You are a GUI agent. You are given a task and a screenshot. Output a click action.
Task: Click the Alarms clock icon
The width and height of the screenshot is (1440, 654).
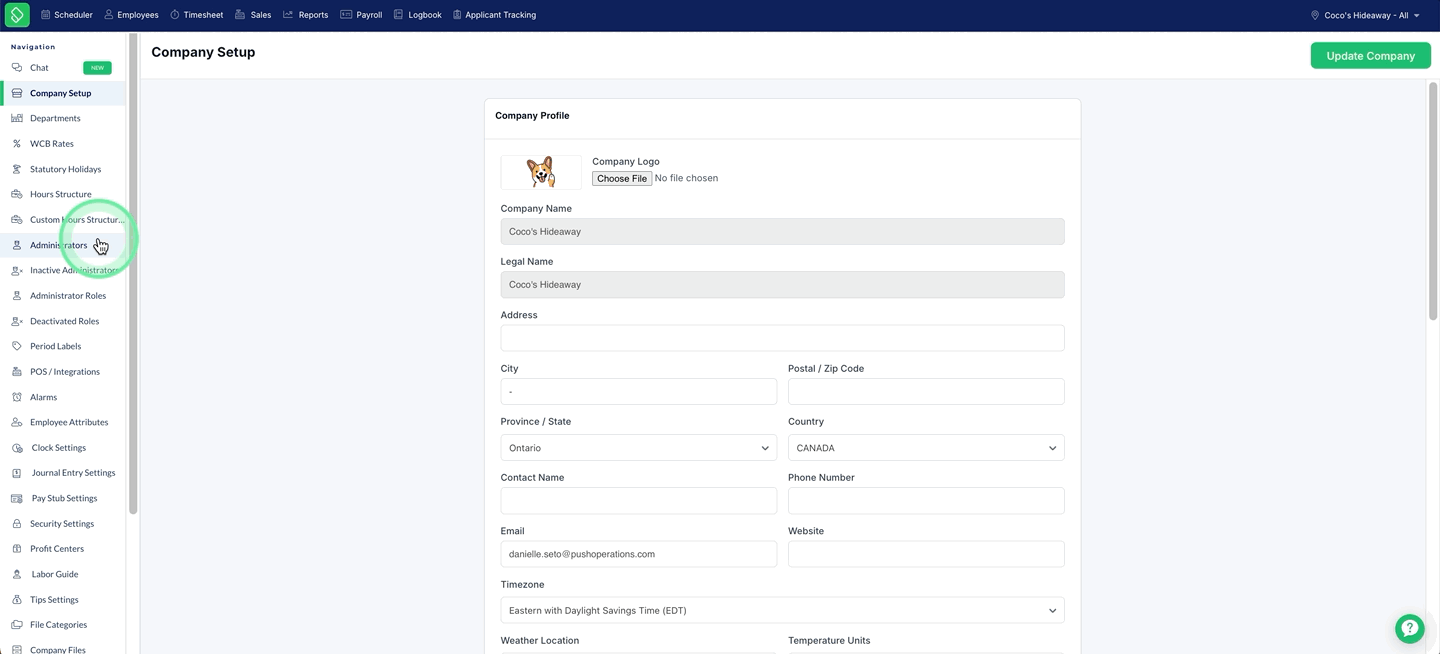coord(17,397)
